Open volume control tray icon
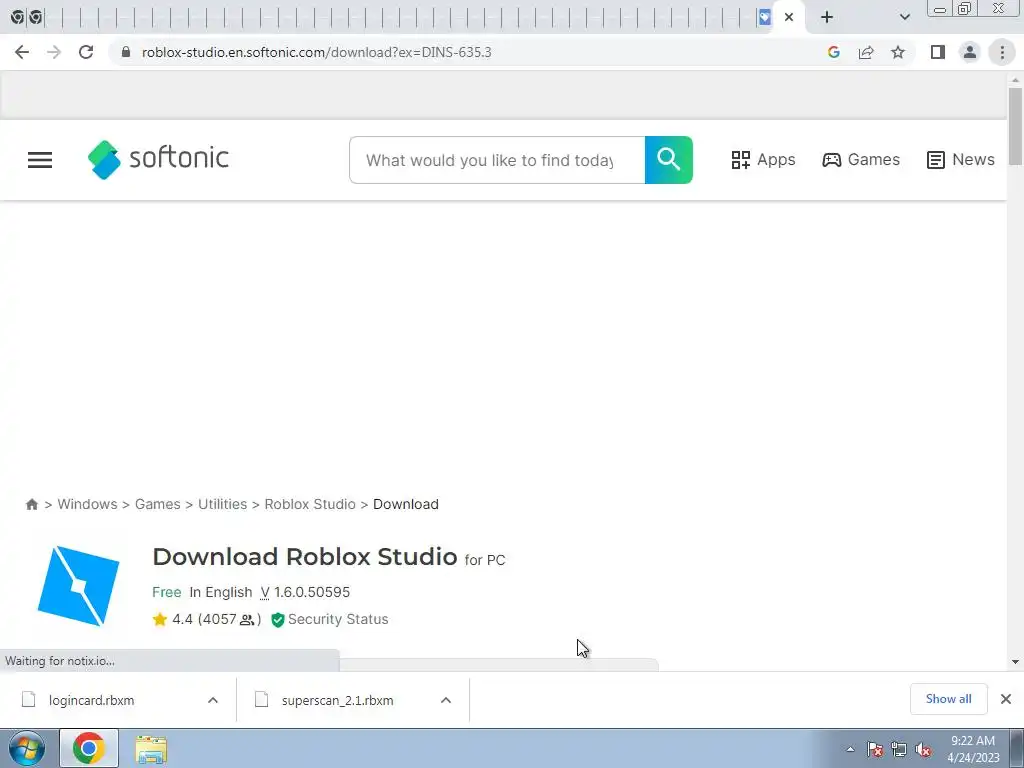Viewport: 1024px width, 768px height. (x=923, y=749)
